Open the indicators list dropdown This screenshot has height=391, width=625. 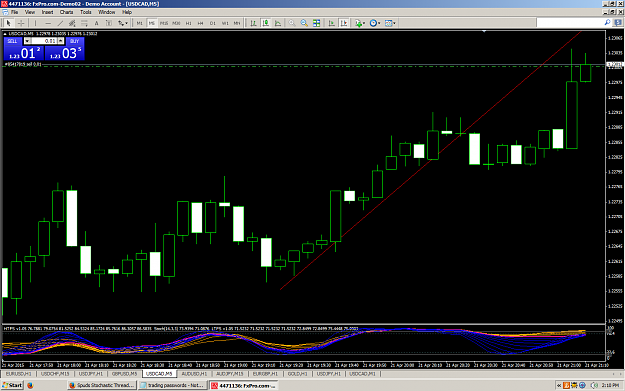[360, 23]
